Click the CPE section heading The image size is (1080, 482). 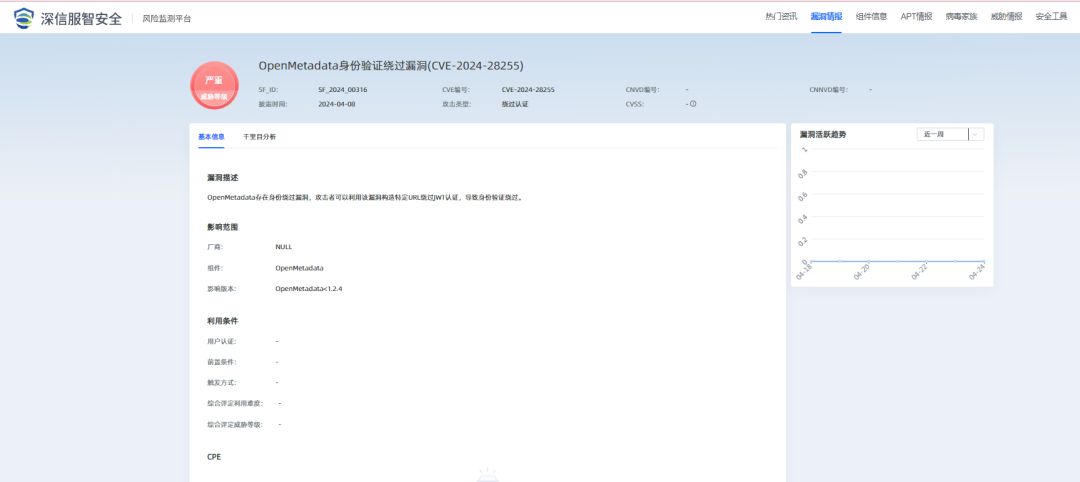pos(214,457)
